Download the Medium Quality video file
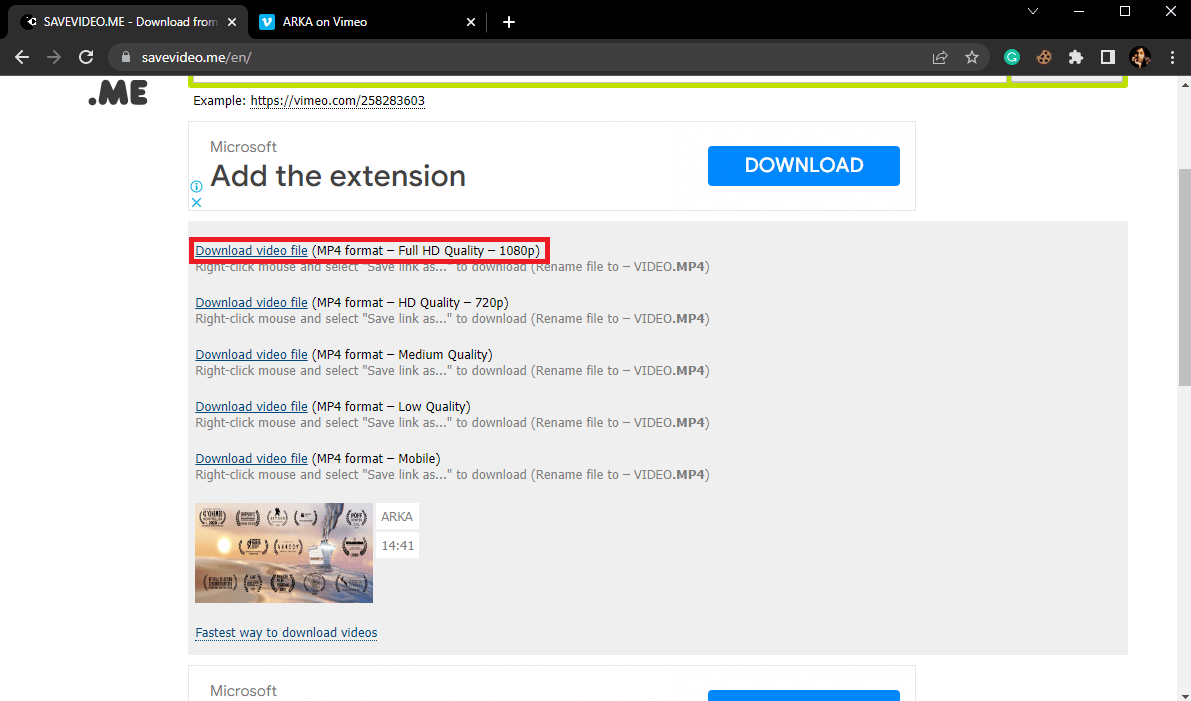 pos(251,355)
